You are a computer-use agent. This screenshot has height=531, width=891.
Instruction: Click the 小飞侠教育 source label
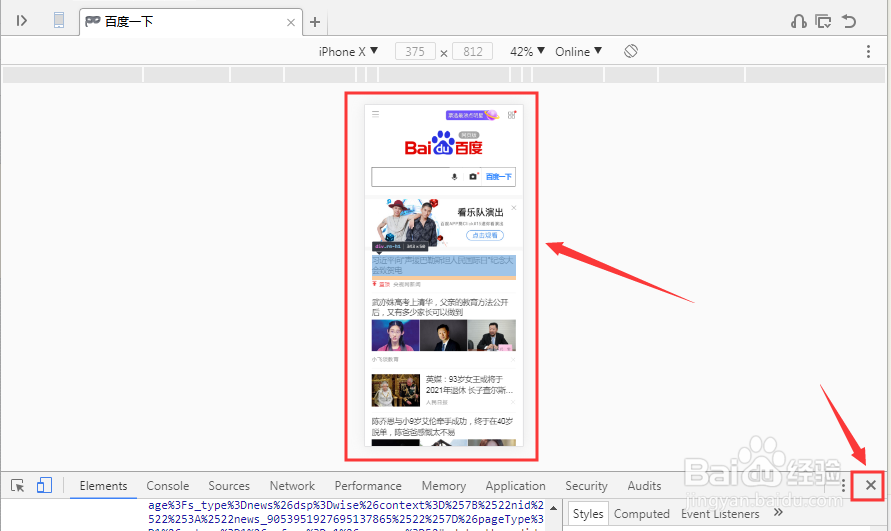(385, 359)
